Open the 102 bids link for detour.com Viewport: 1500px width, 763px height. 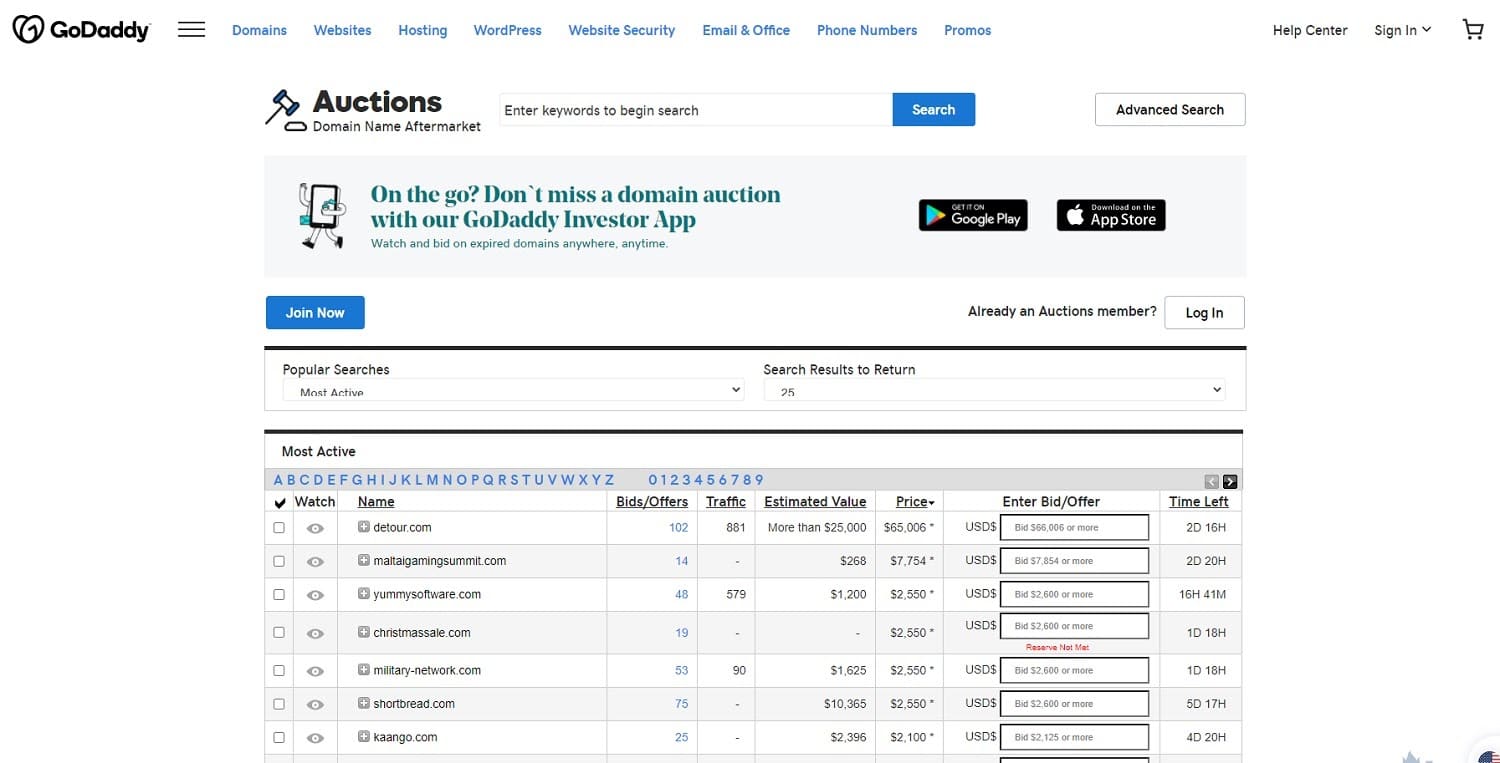point(678,526)
